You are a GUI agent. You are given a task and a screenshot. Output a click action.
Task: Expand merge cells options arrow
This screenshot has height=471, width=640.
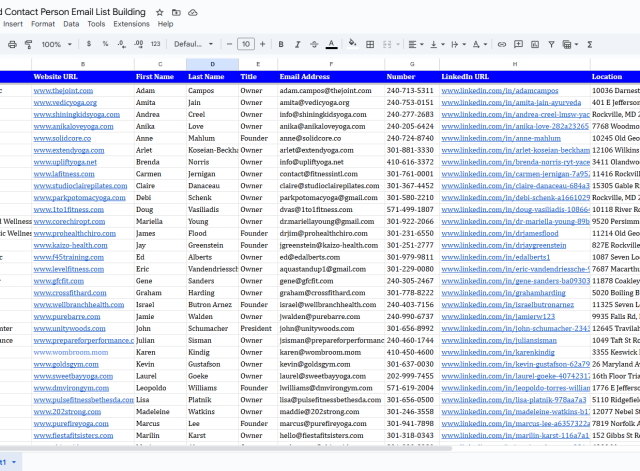point(398,44)
